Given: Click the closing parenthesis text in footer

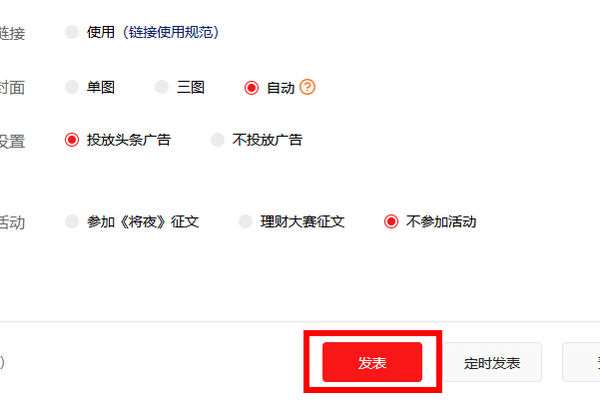Looking at the screenshot, I should tap(2, 362).
